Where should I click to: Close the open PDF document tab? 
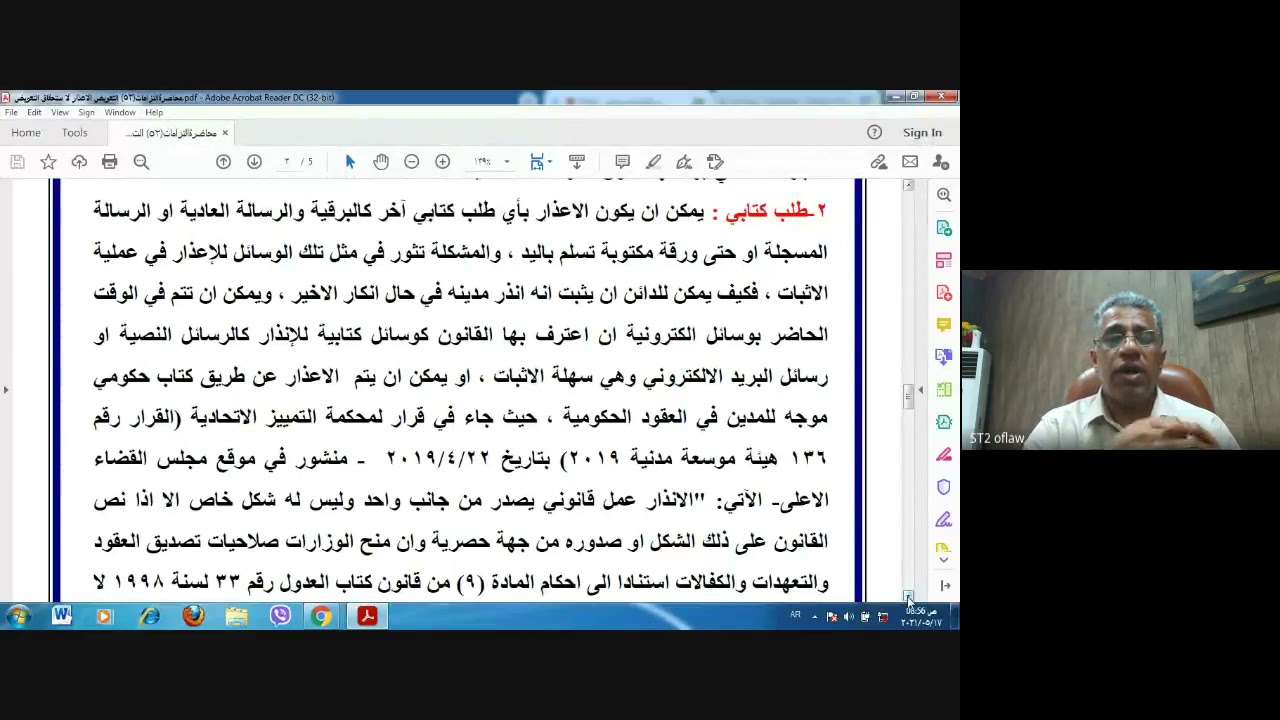pos(225,132)
